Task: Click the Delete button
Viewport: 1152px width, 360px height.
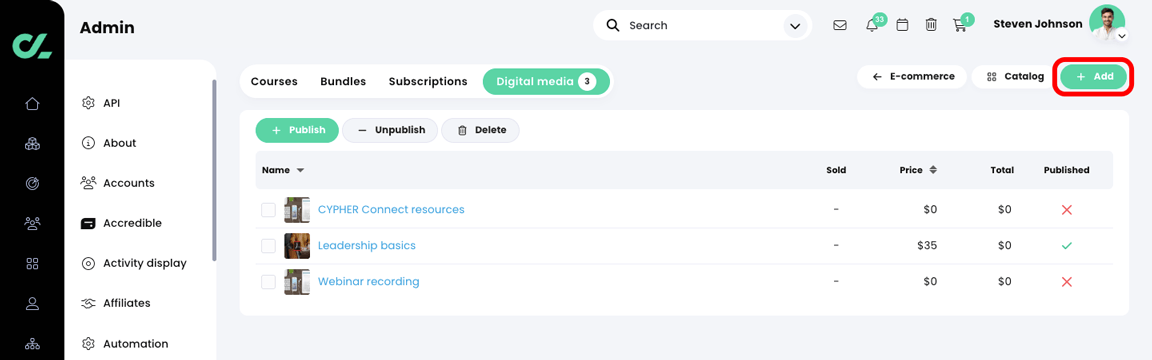Action: coord(480,130)
